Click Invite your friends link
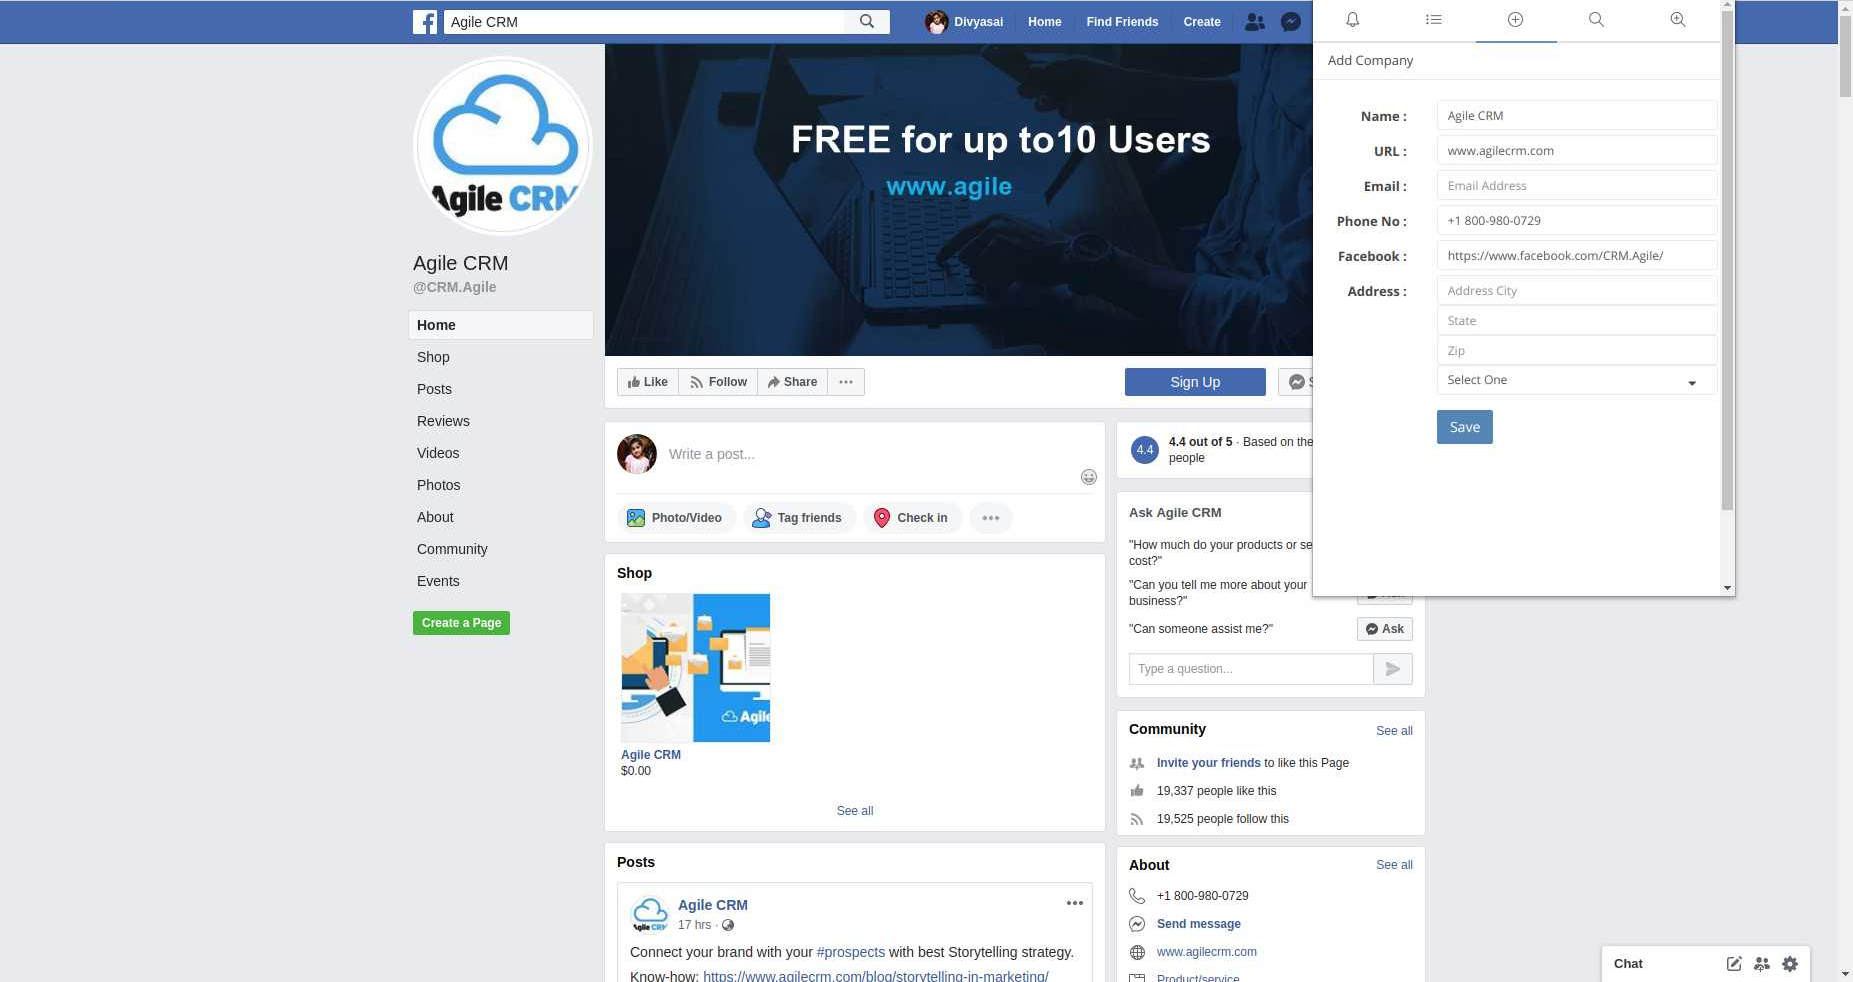 1208,763
